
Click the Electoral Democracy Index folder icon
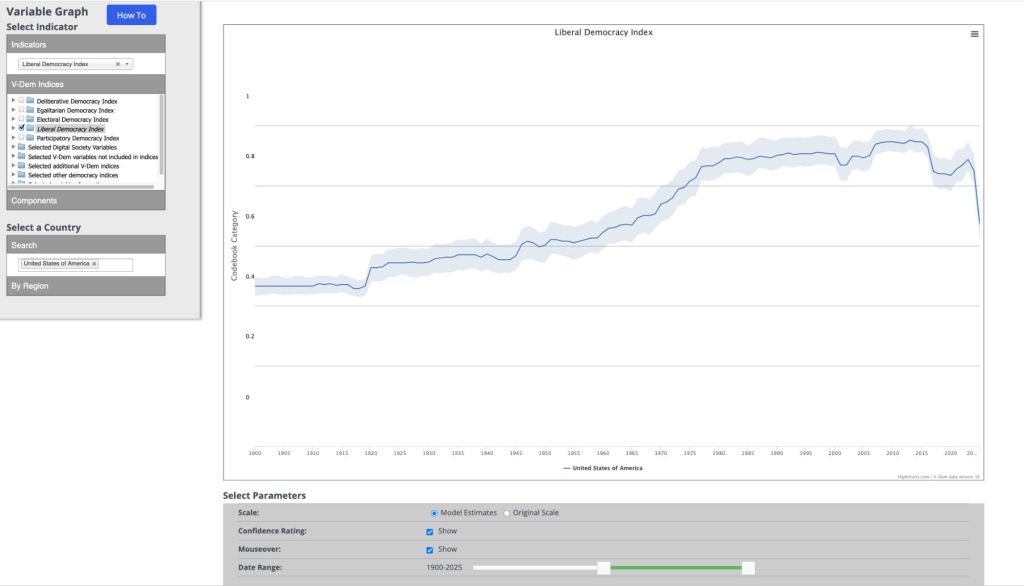[30, 119]
